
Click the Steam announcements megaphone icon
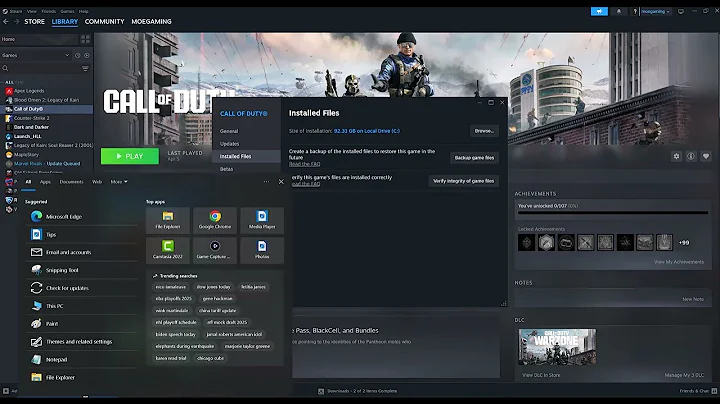tap(599, 11)
